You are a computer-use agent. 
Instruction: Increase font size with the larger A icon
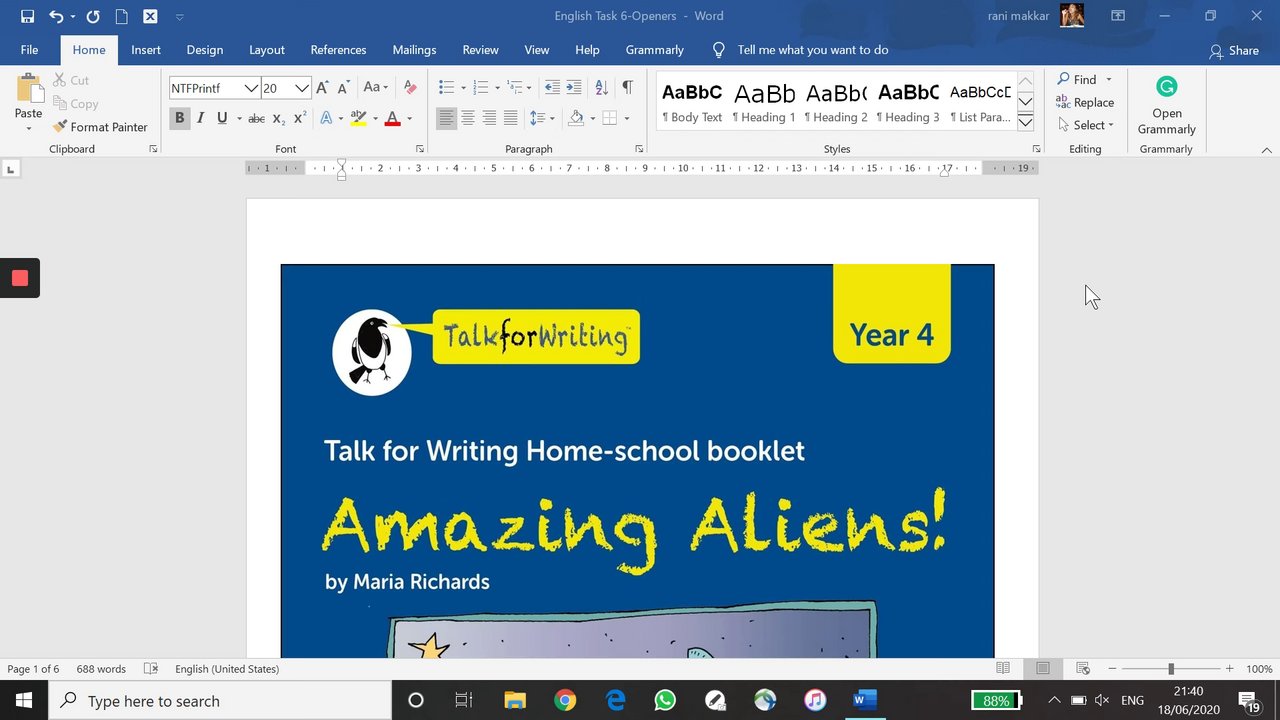322,88
